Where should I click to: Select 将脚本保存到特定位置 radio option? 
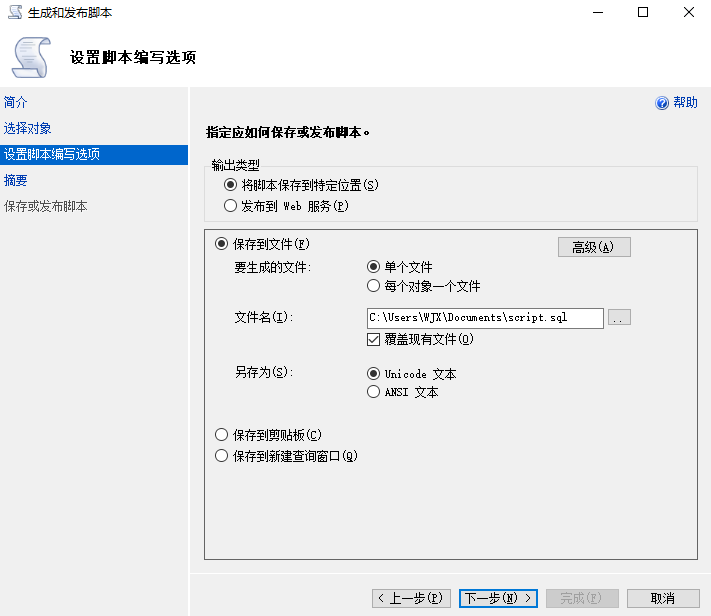click(230, 185)
